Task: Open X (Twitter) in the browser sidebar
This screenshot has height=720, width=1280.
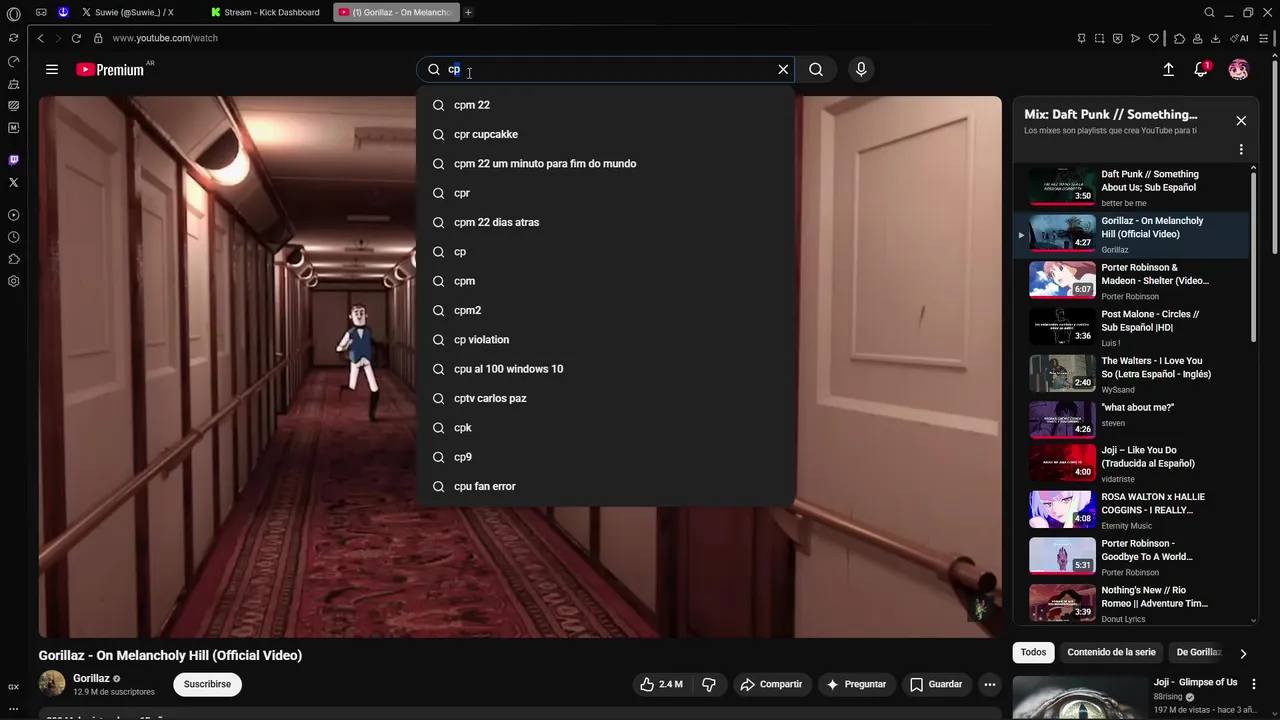Action: click(13, 182)
